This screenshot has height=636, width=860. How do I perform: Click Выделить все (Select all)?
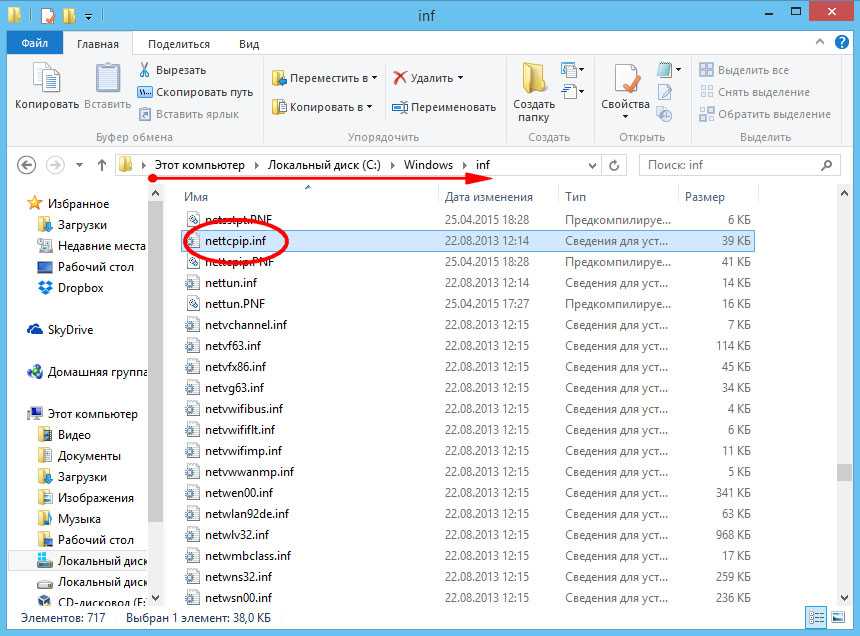752,70
